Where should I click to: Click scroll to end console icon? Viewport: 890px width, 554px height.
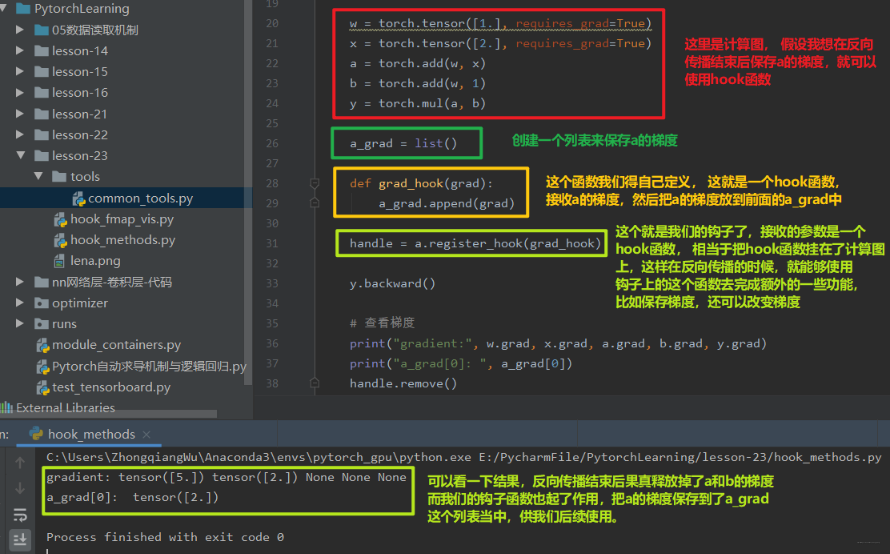[x=20, y=539]
